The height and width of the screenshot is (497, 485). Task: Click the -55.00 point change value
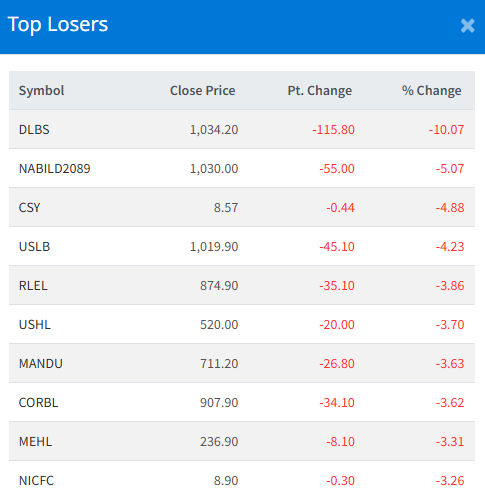pos(337,169)
